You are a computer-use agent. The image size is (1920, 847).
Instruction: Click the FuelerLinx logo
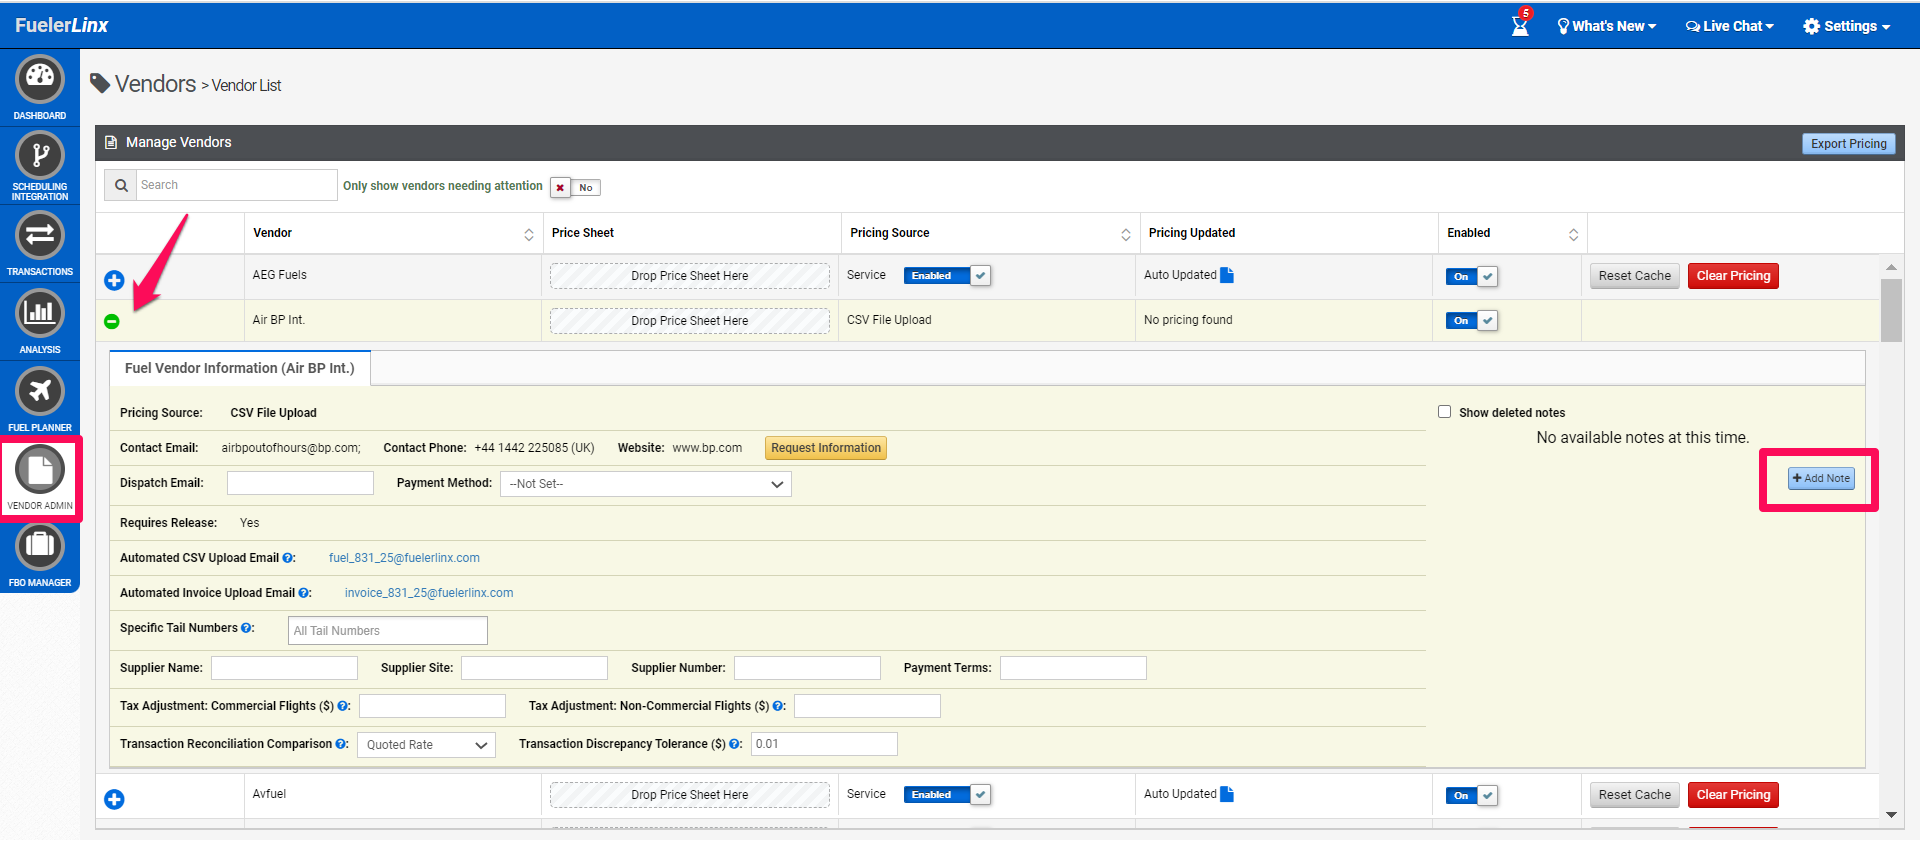[62, 25]
